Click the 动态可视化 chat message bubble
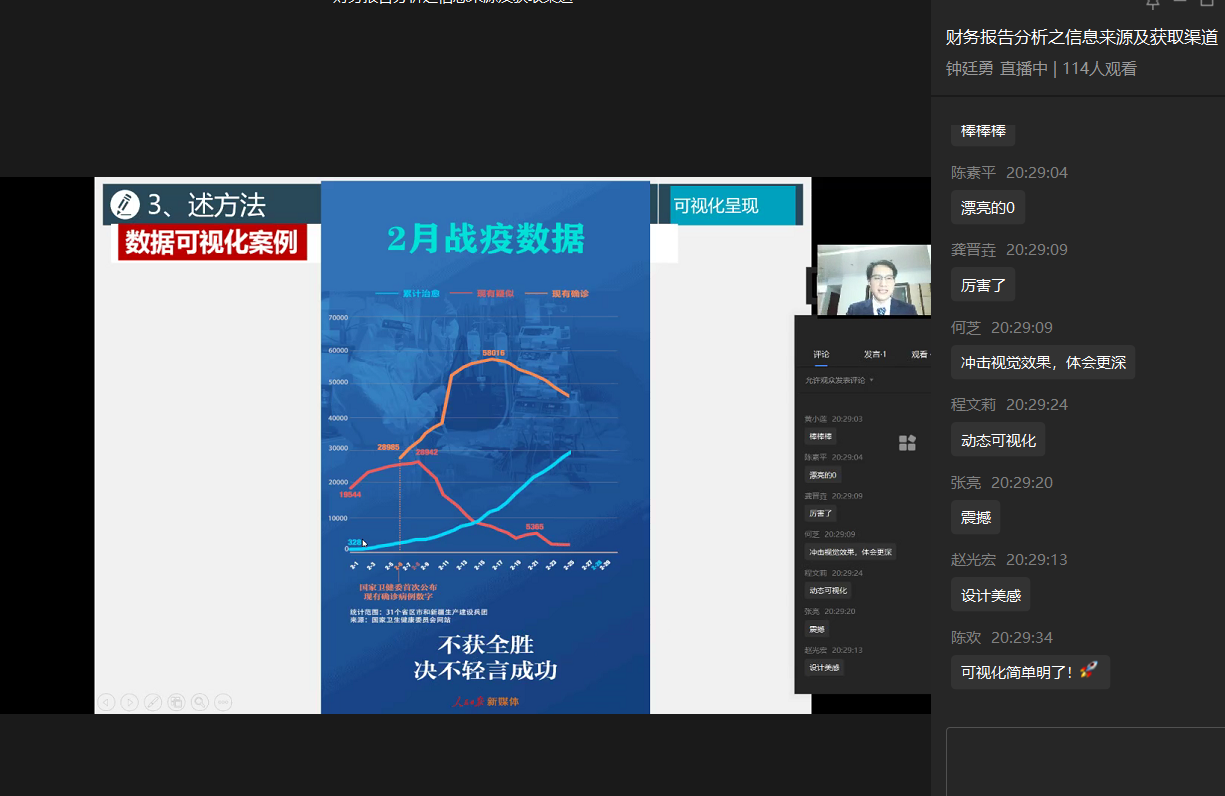This screenshot has height=796, width=1225. pyautogui.click(x=997, y=440)
